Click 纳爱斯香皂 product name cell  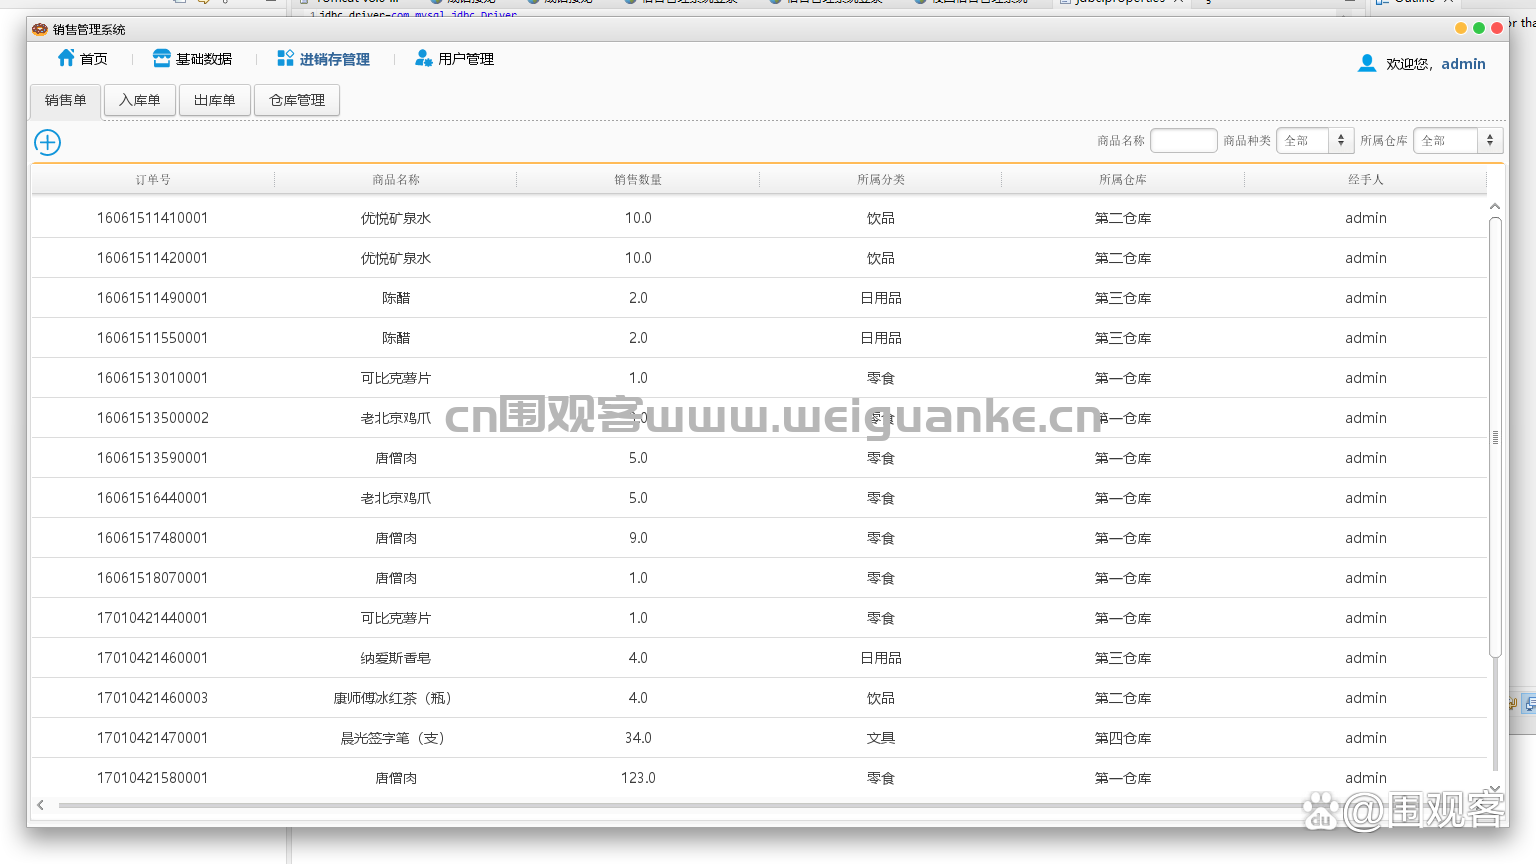[x=396, y=658]
